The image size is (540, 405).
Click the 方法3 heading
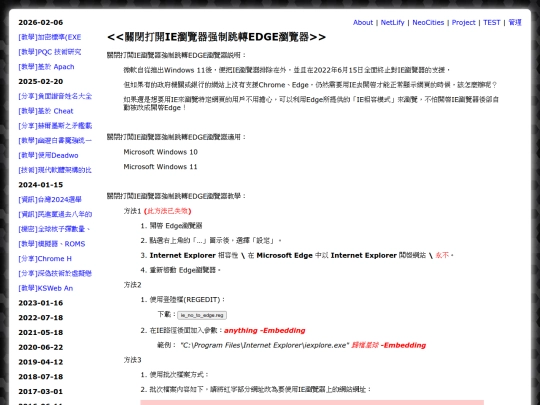[133, 360]
